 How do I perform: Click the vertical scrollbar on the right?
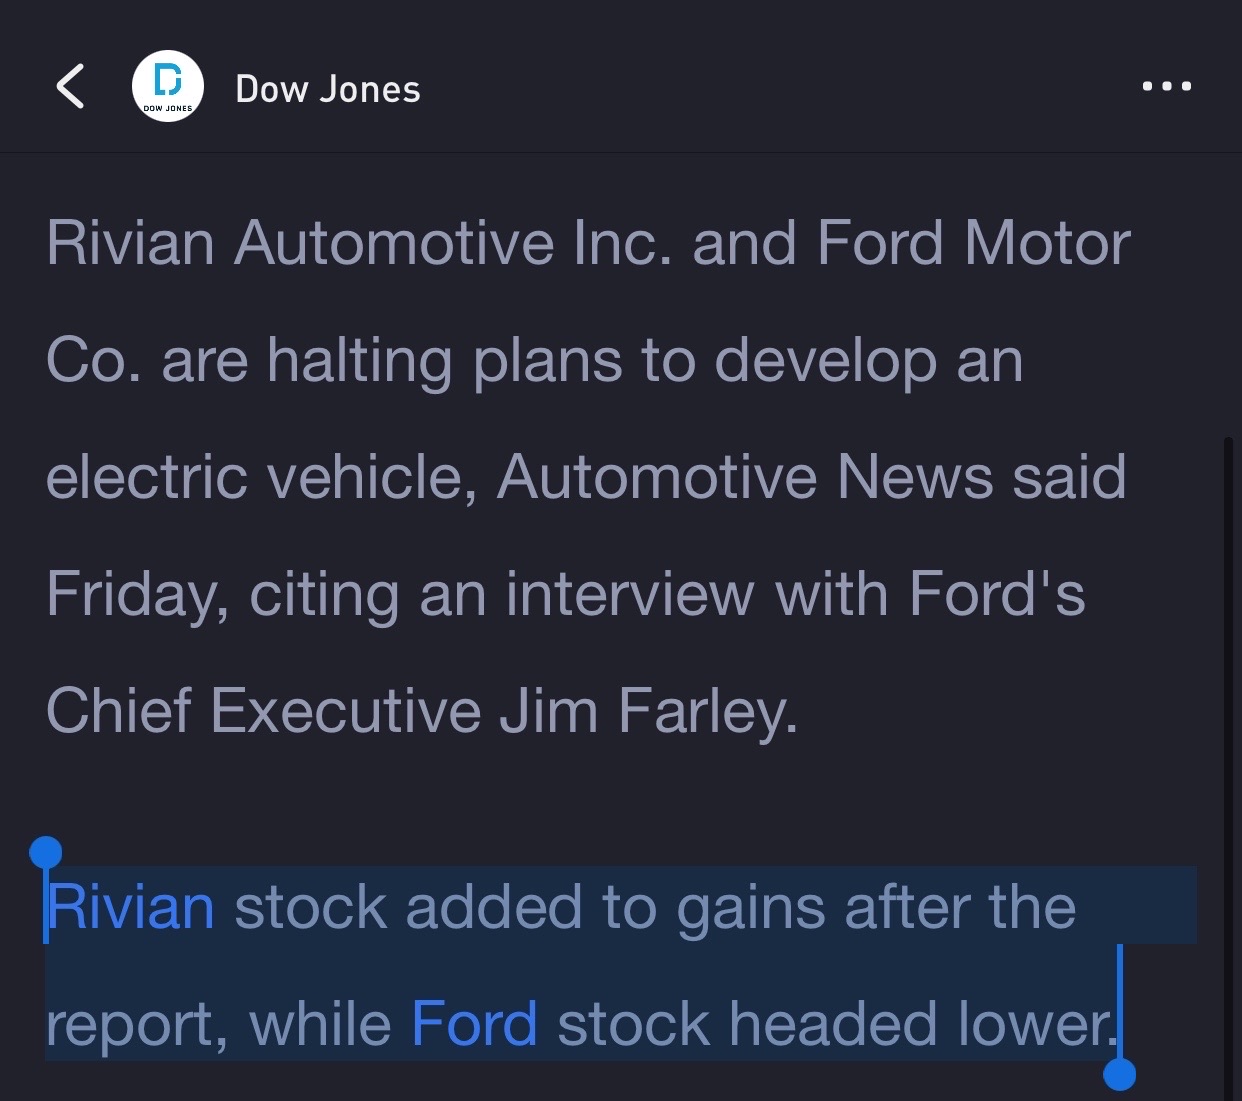1228,760
